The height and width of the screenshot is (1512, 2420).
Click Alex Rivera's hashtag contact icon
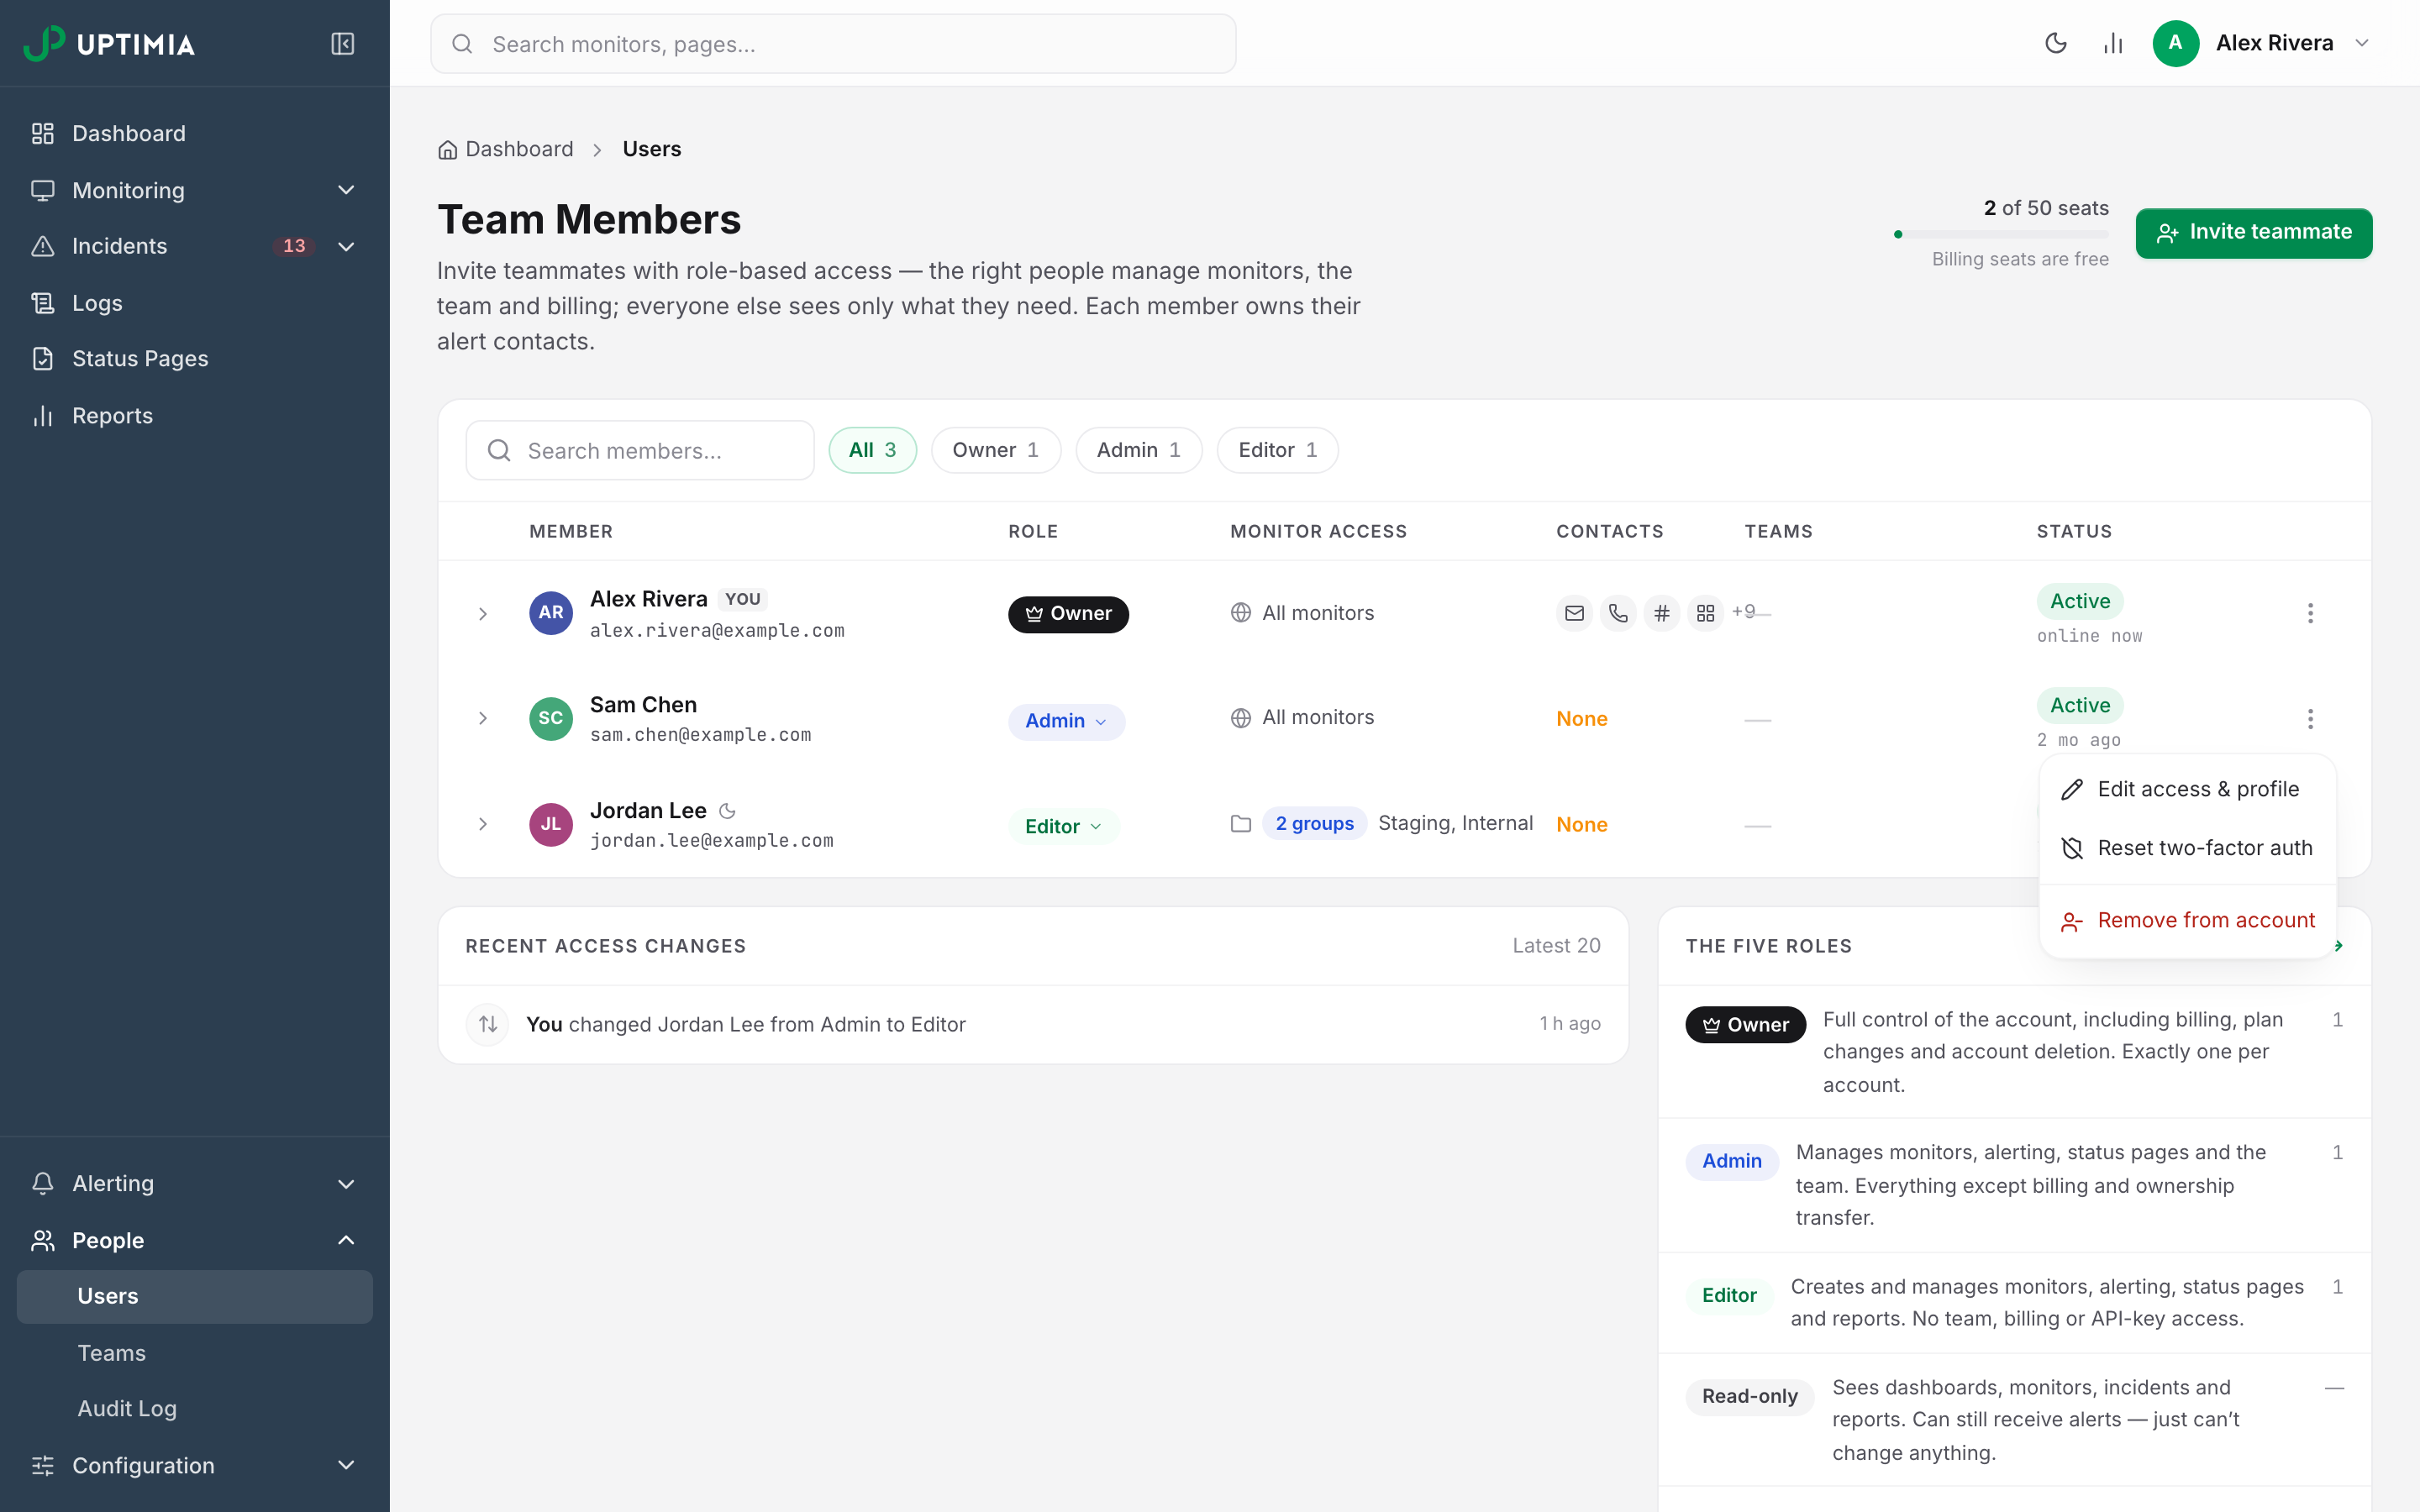[1662, 613]
